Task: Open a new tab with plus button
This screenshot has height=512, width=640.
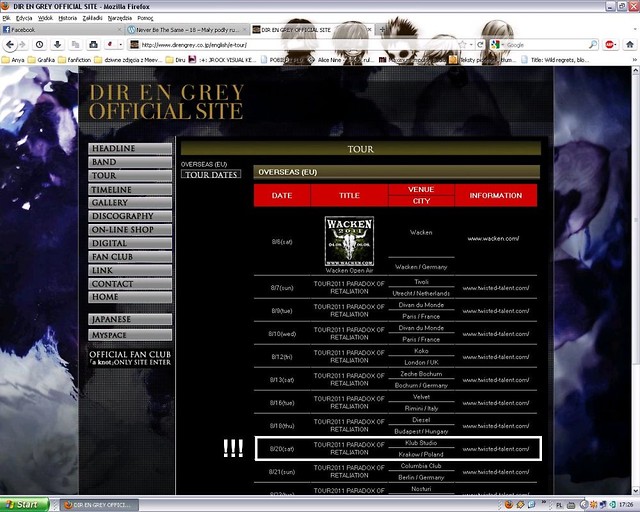Action: tap(382, 29)
